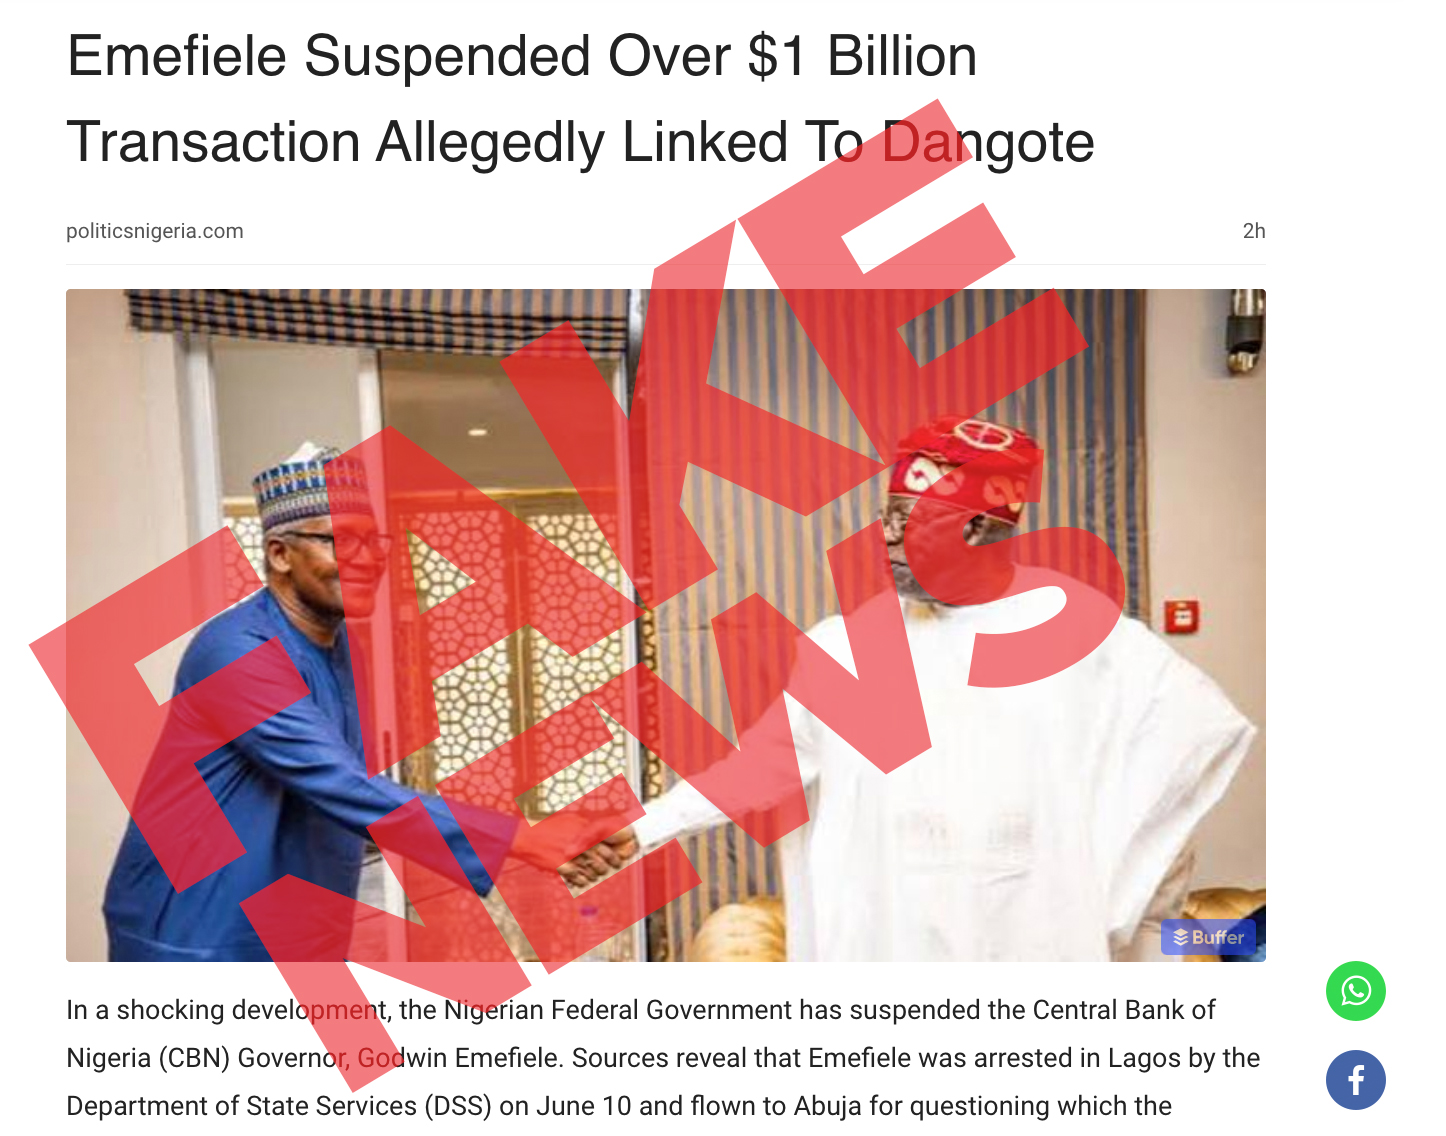Click the 2h timestamp label
The width and height of the screenshot is (1446, 1136).
point(1254,231)
